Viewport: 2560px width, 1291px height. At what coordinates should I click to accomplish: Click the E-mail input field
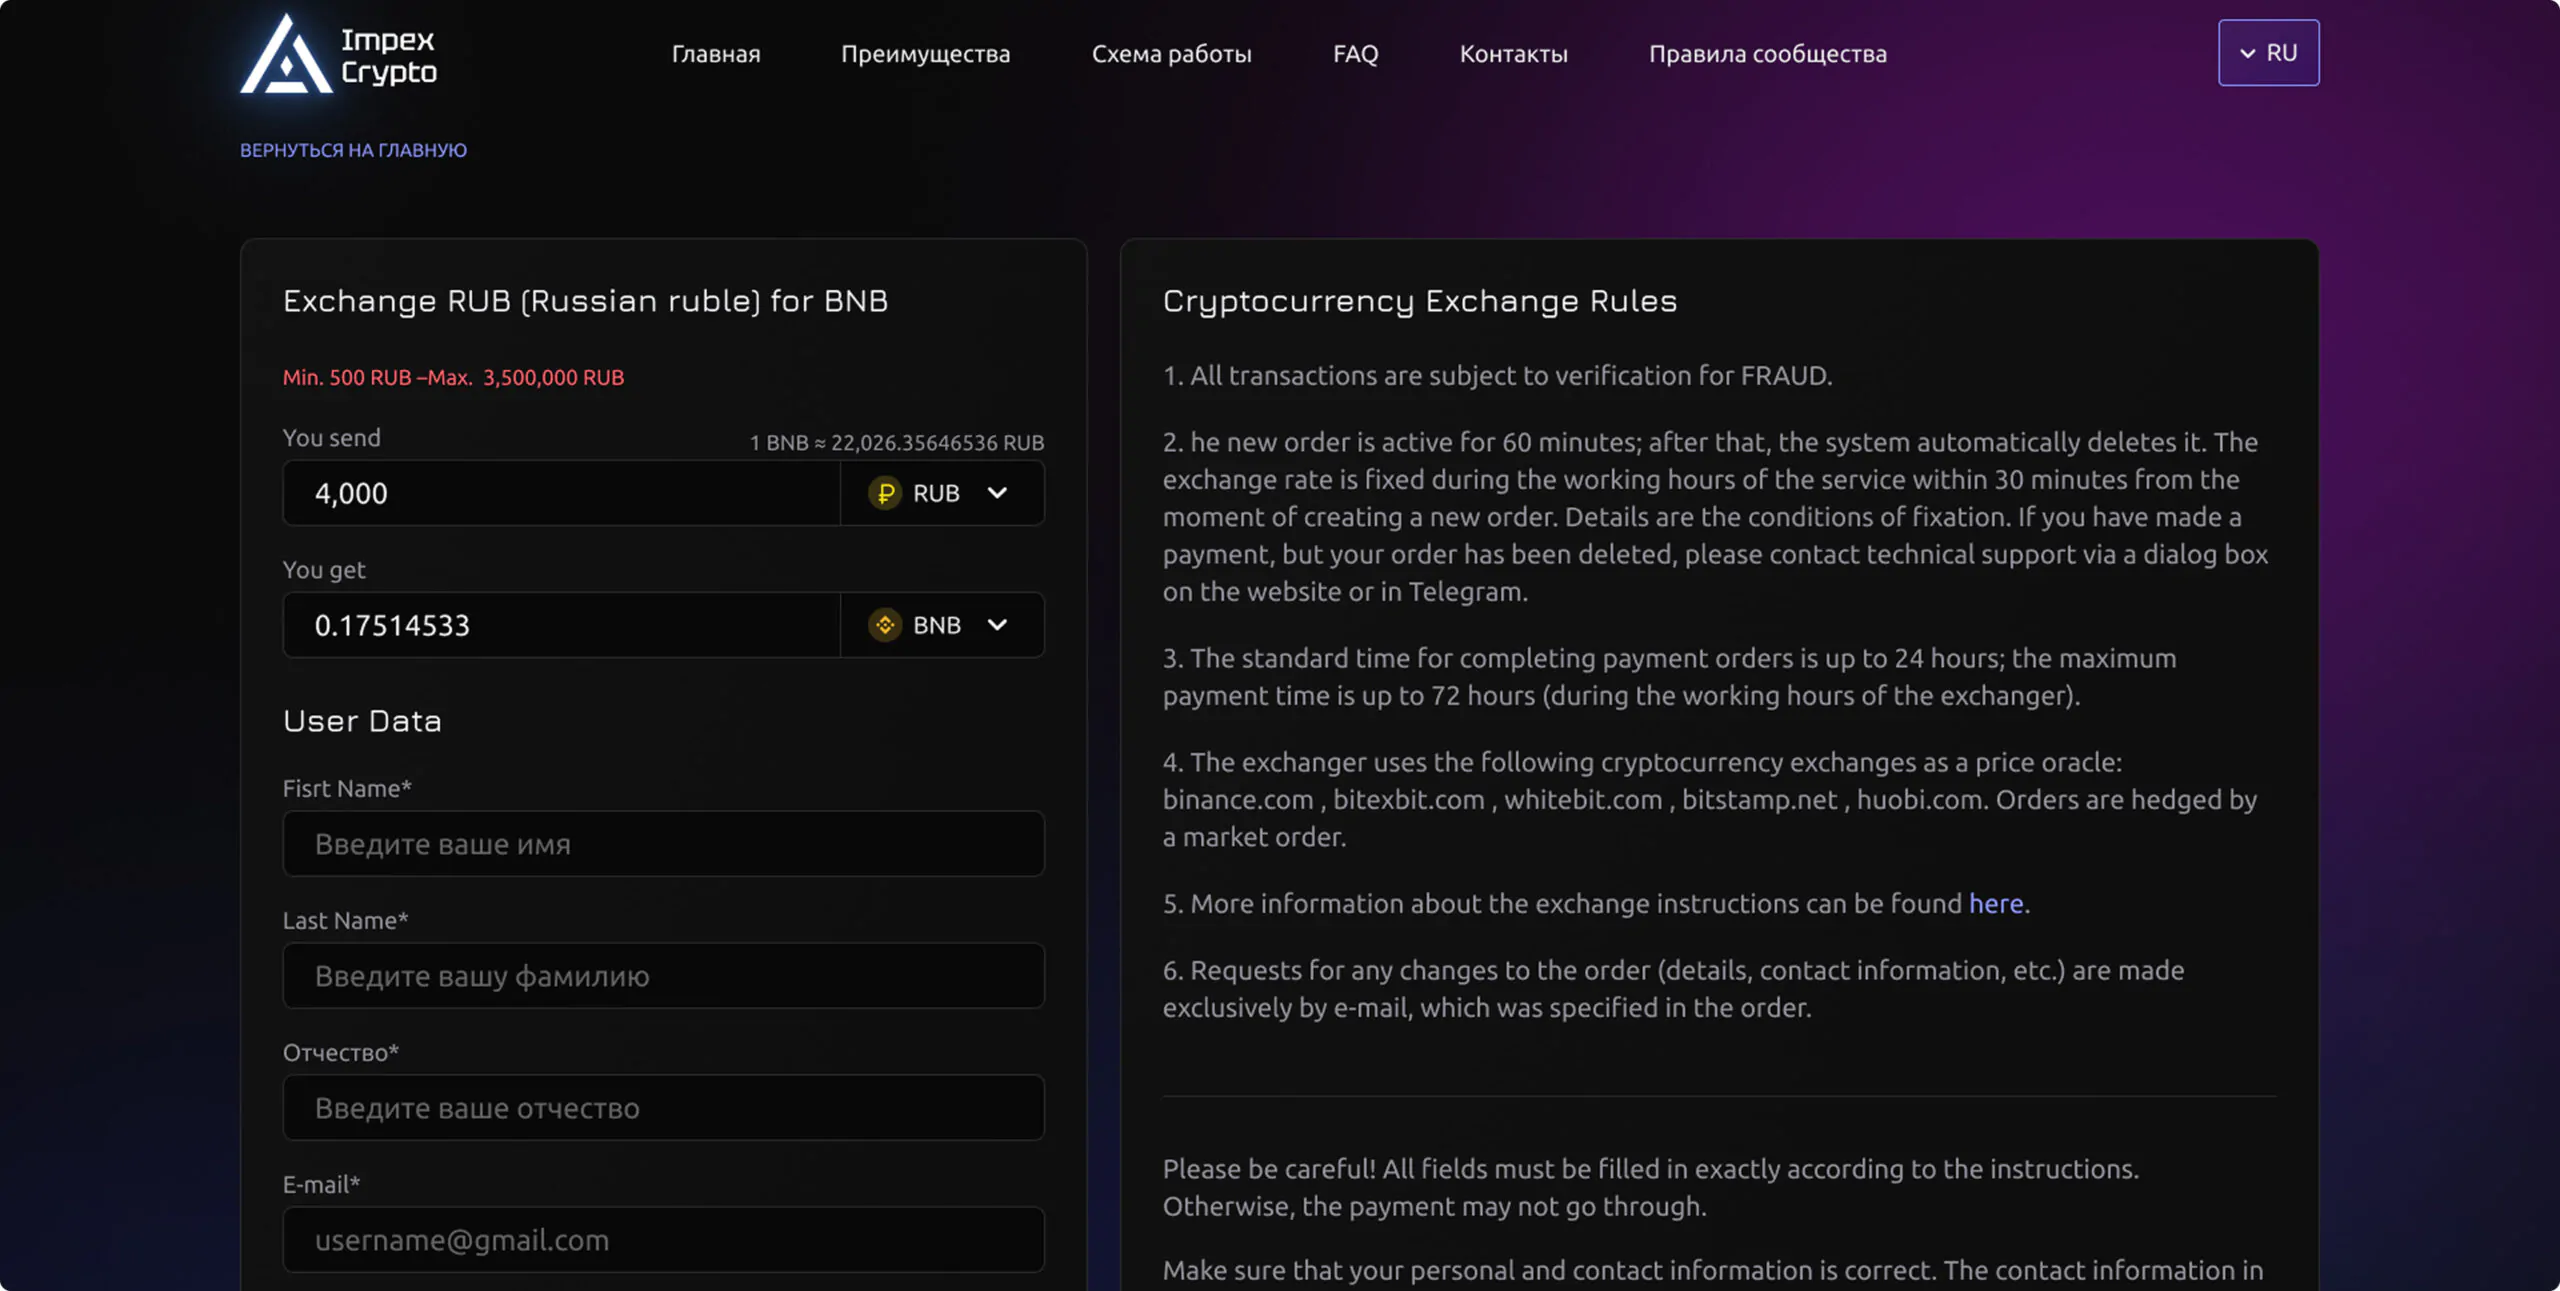pos(664,1240)
